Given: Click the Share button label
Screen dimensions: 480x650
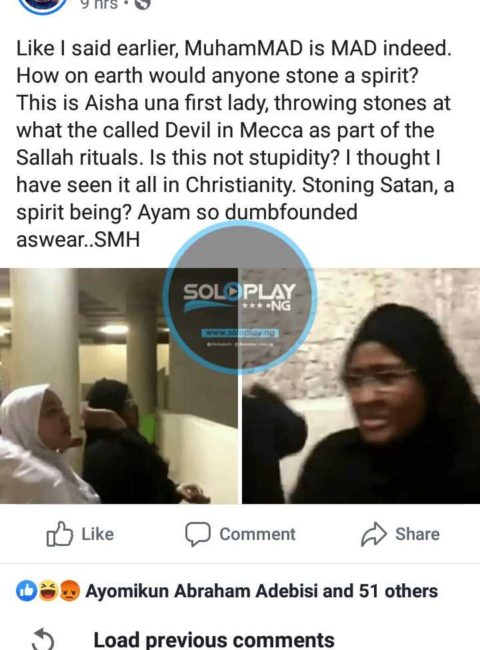Looking at the screenshot, I should [417, 534].
